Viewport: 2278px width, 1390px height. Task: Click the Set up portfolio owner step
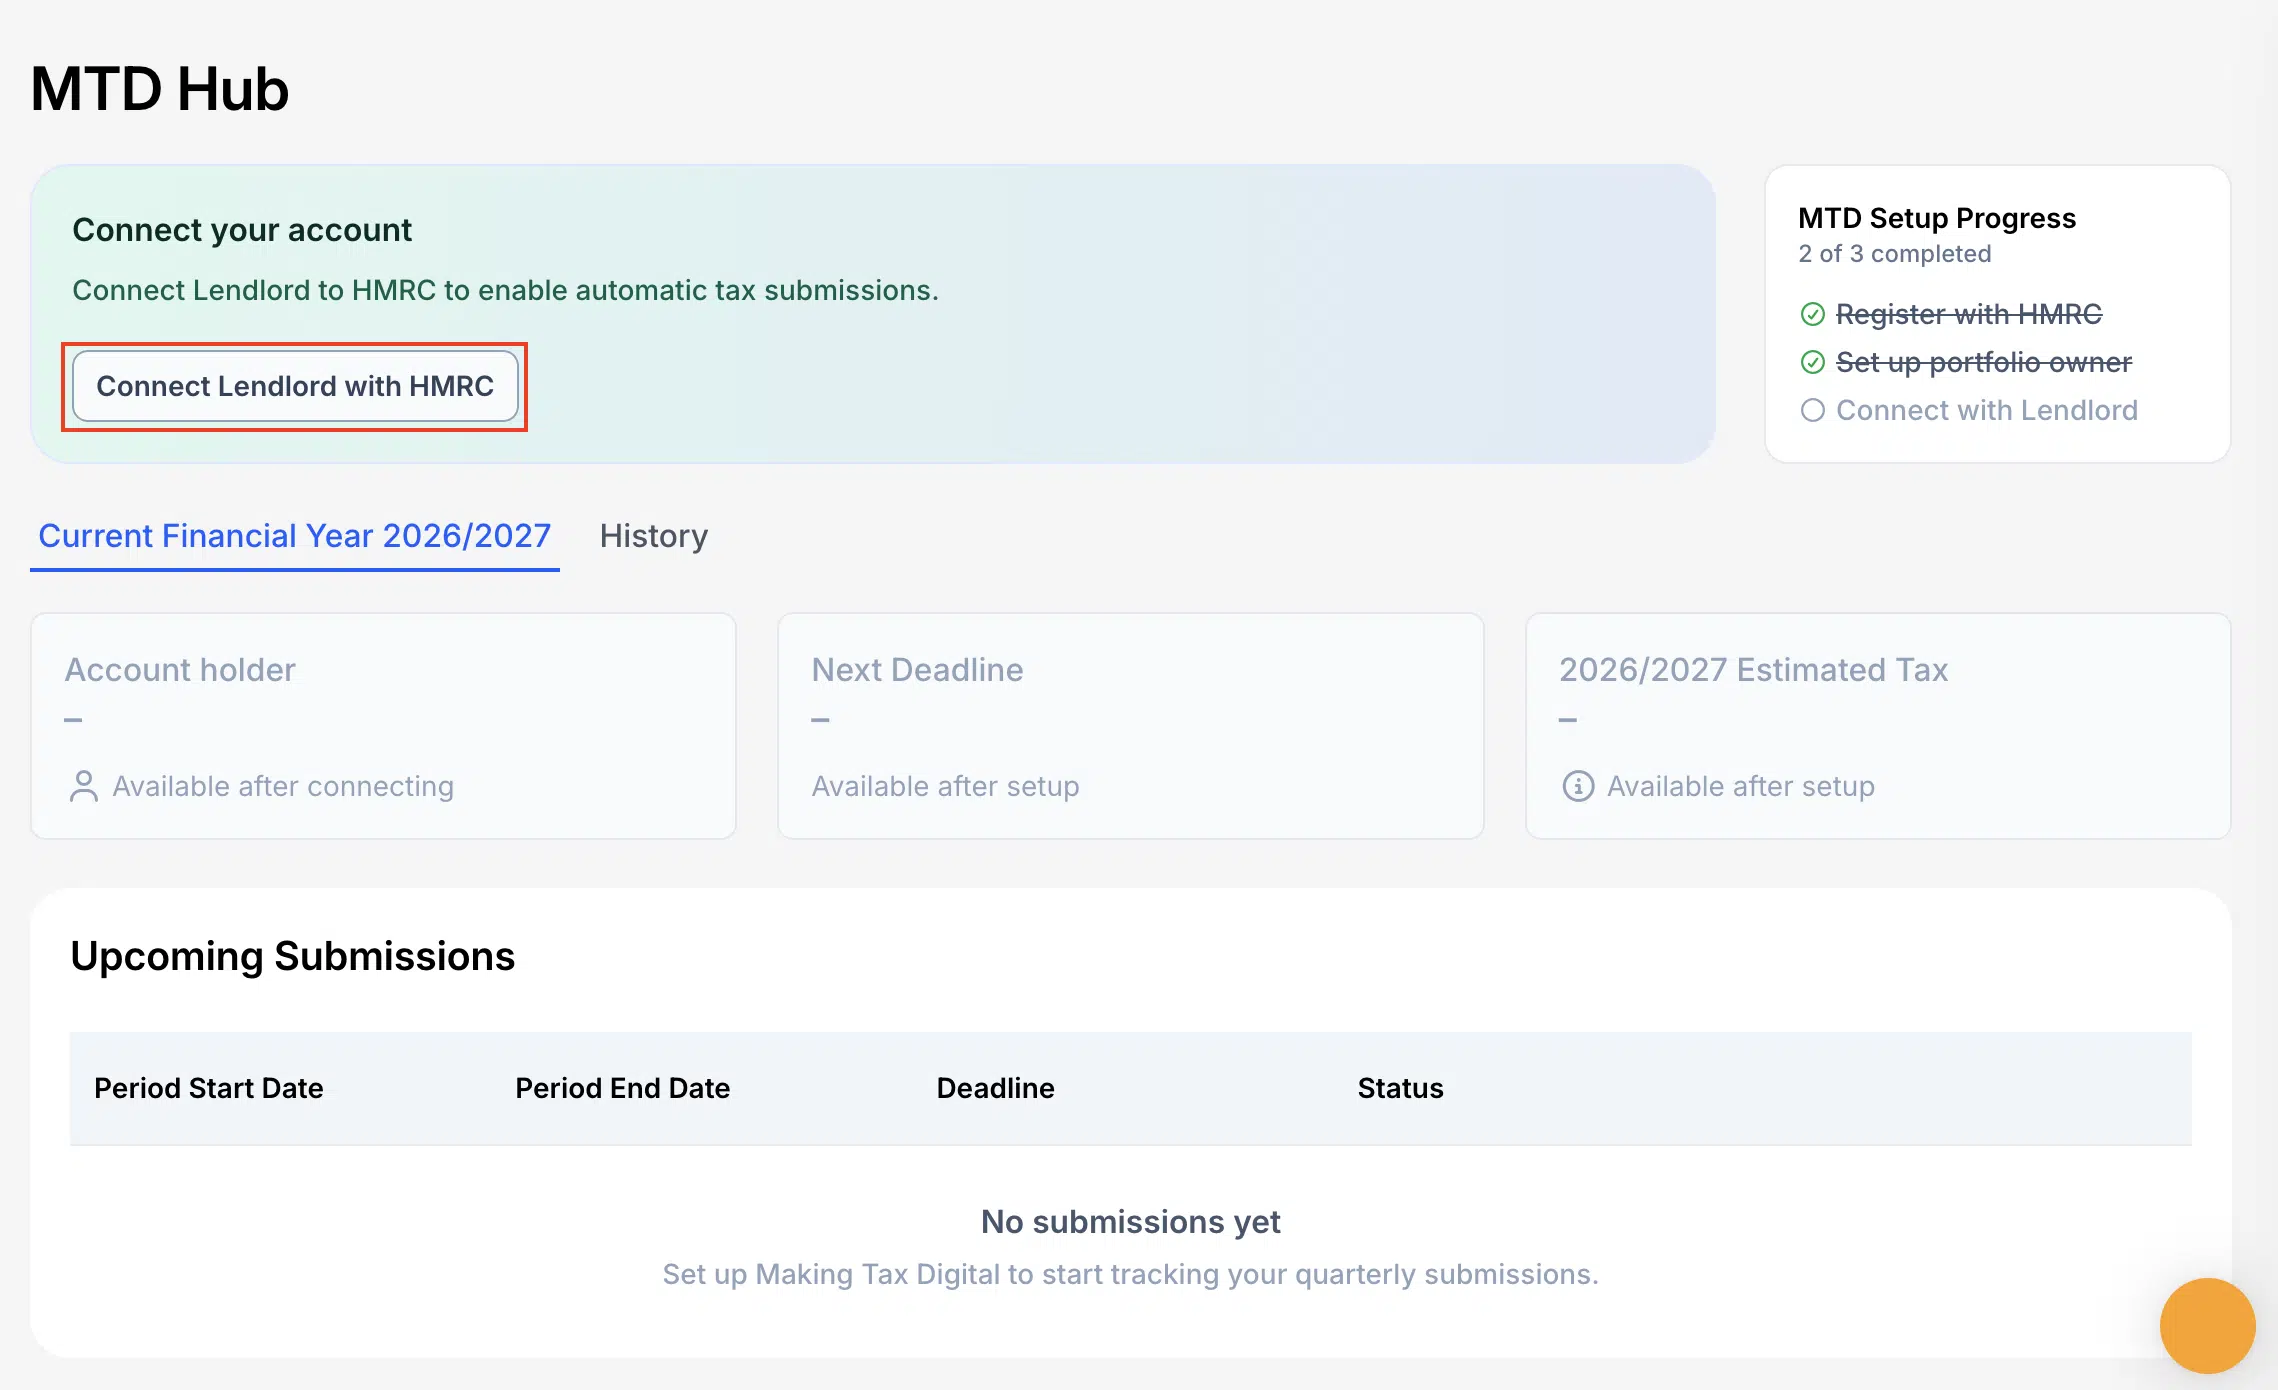(1984, 362)
